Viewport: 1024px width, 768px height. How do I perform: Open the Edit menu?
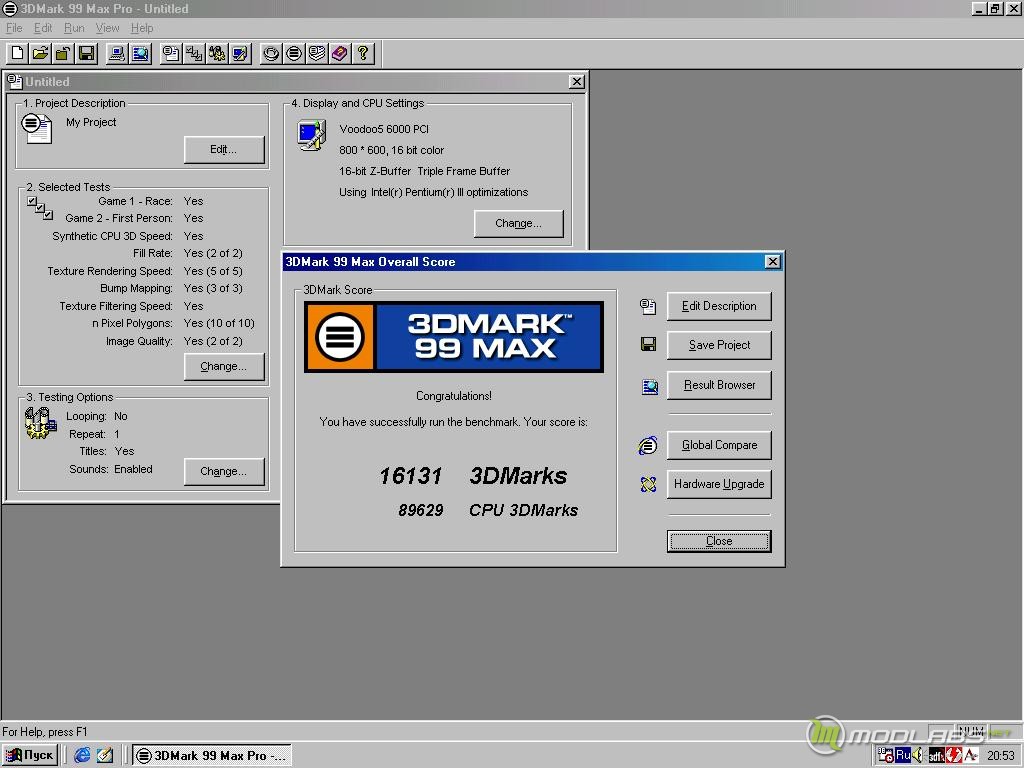pos(43,28)
